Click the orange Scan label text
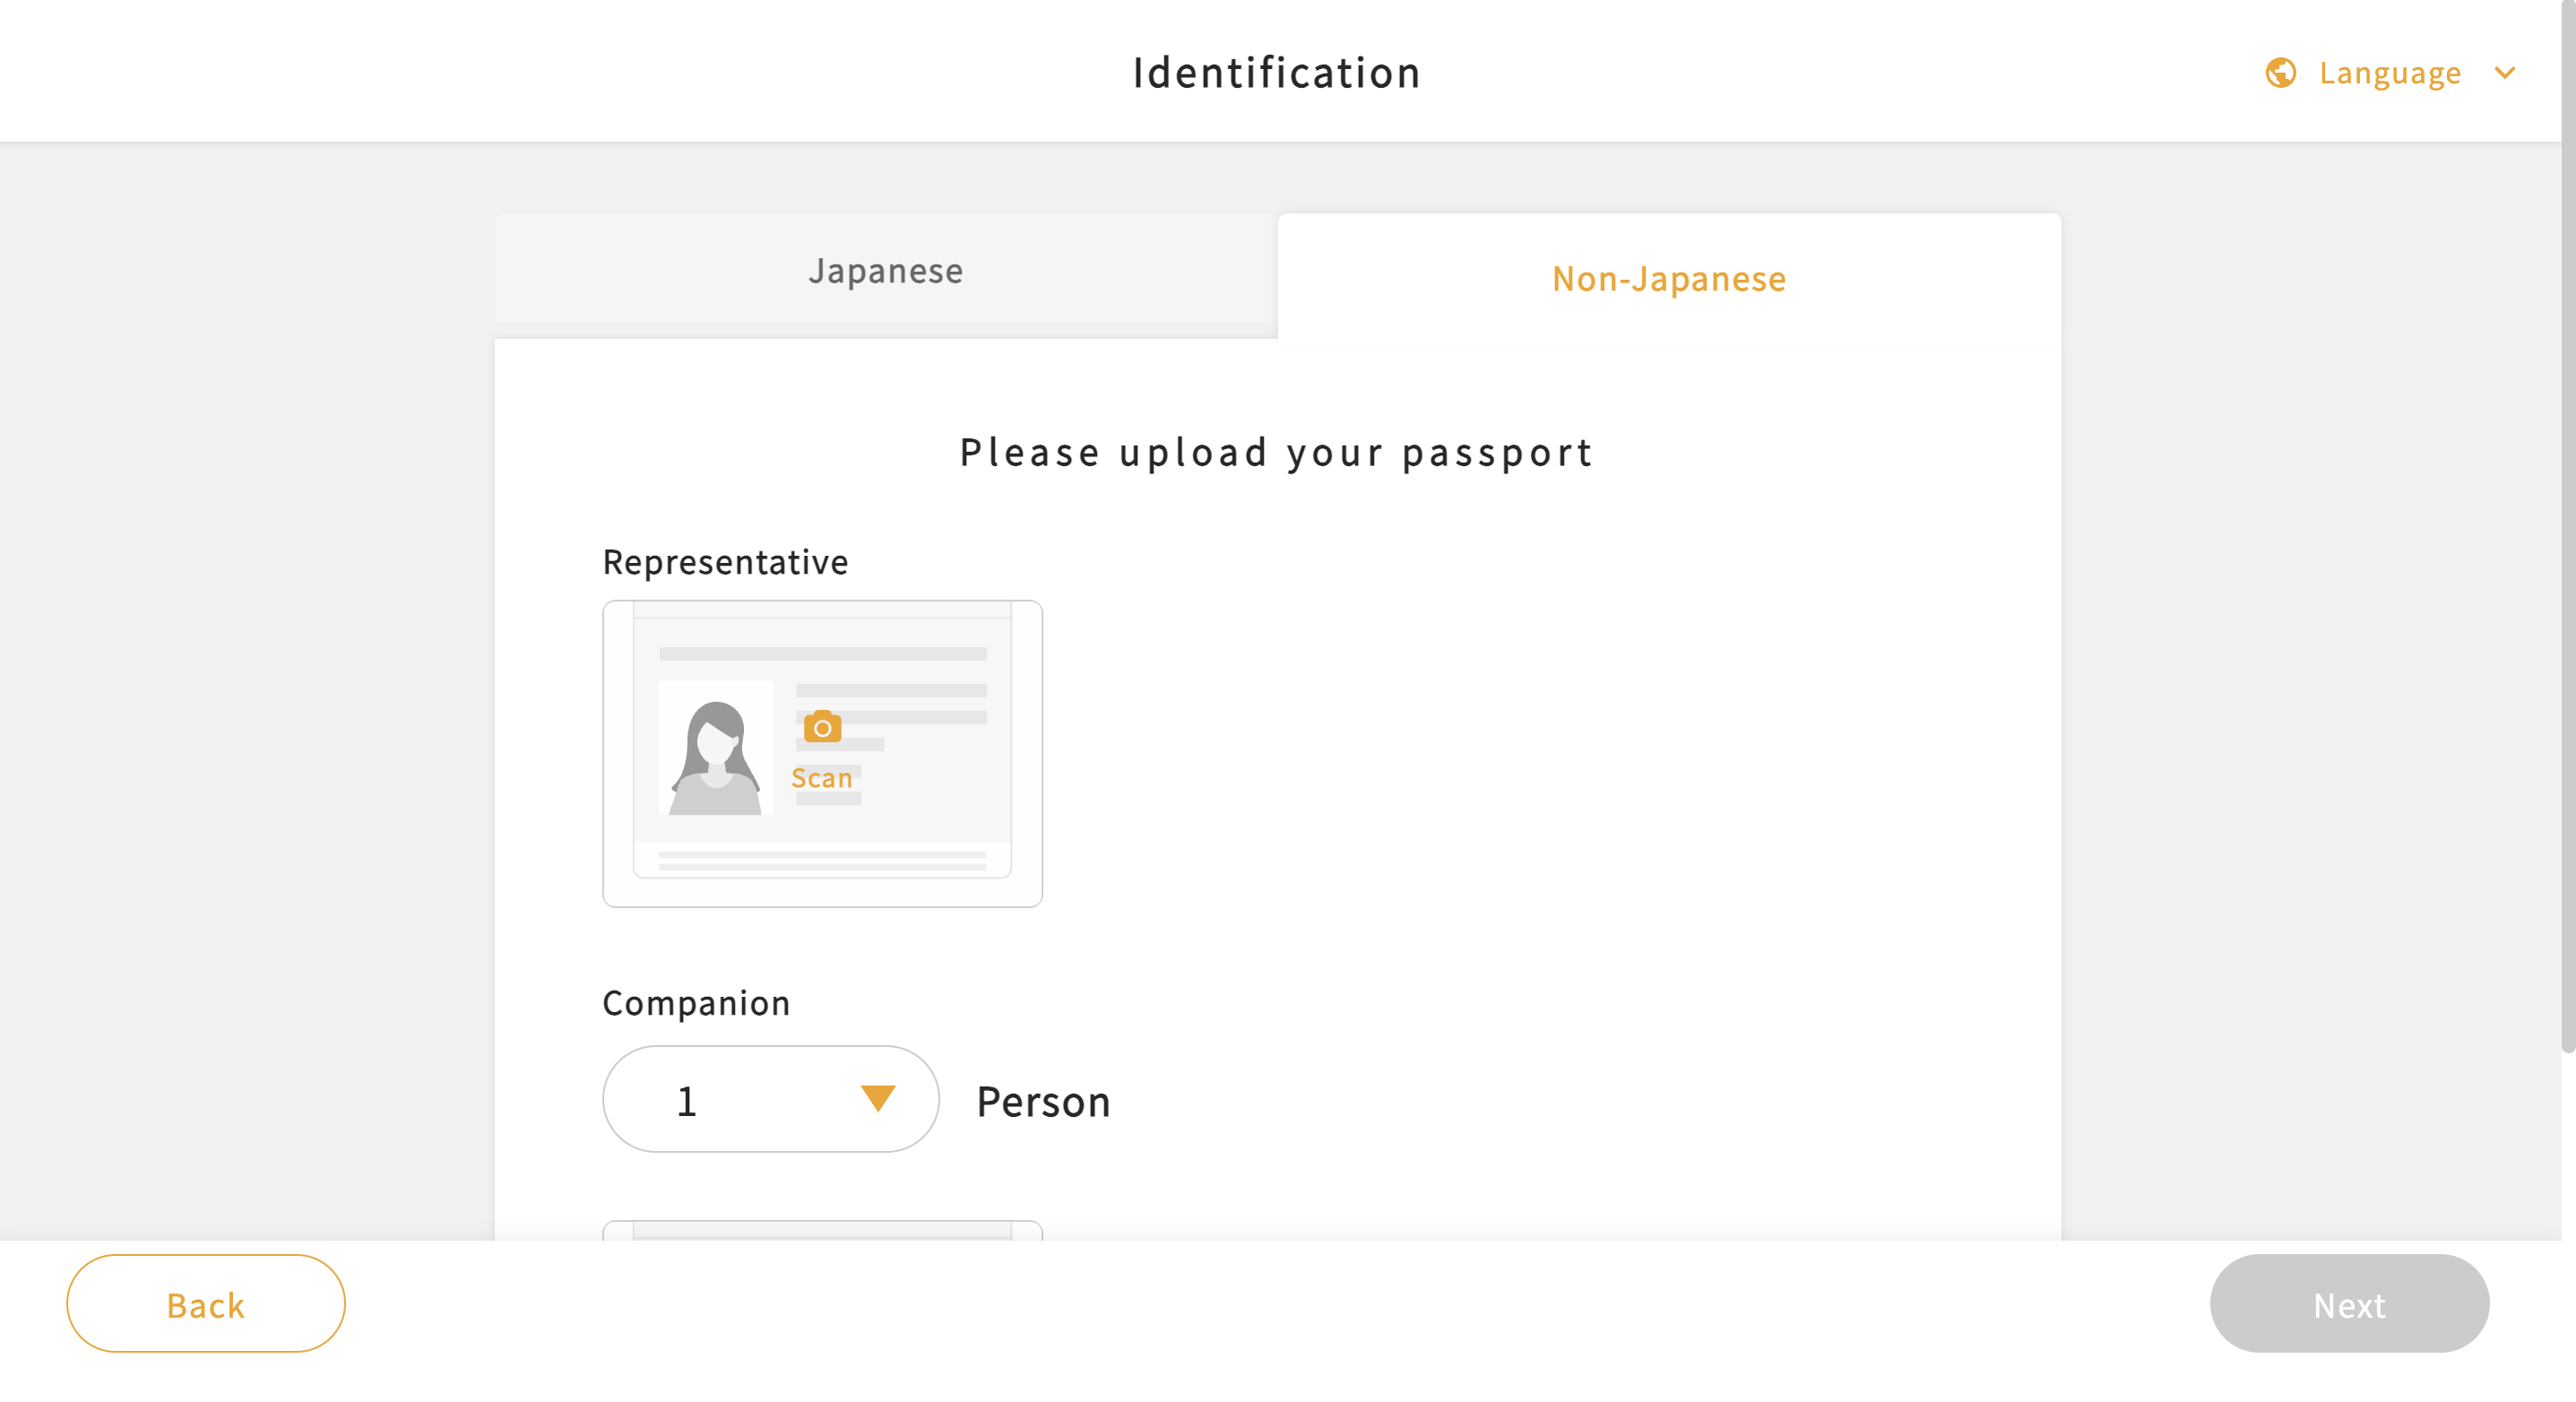 click(821, 778)
